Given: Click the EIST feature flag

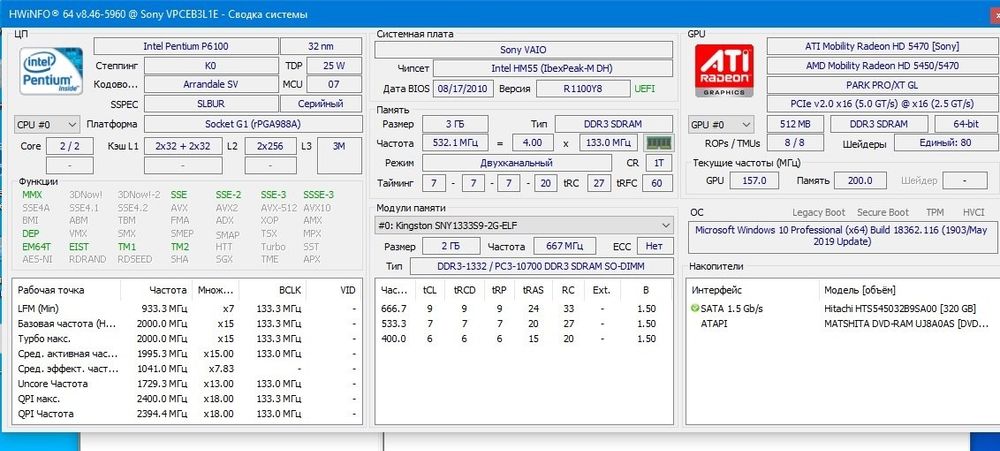Looking at the screenshot, I should [x=79, y=246].
